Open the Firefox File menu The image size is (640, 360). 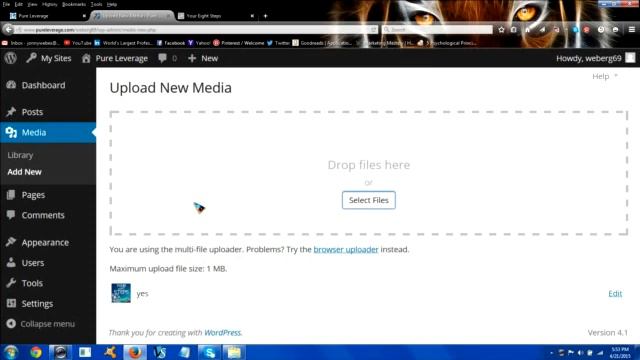[x=6, y=4]
